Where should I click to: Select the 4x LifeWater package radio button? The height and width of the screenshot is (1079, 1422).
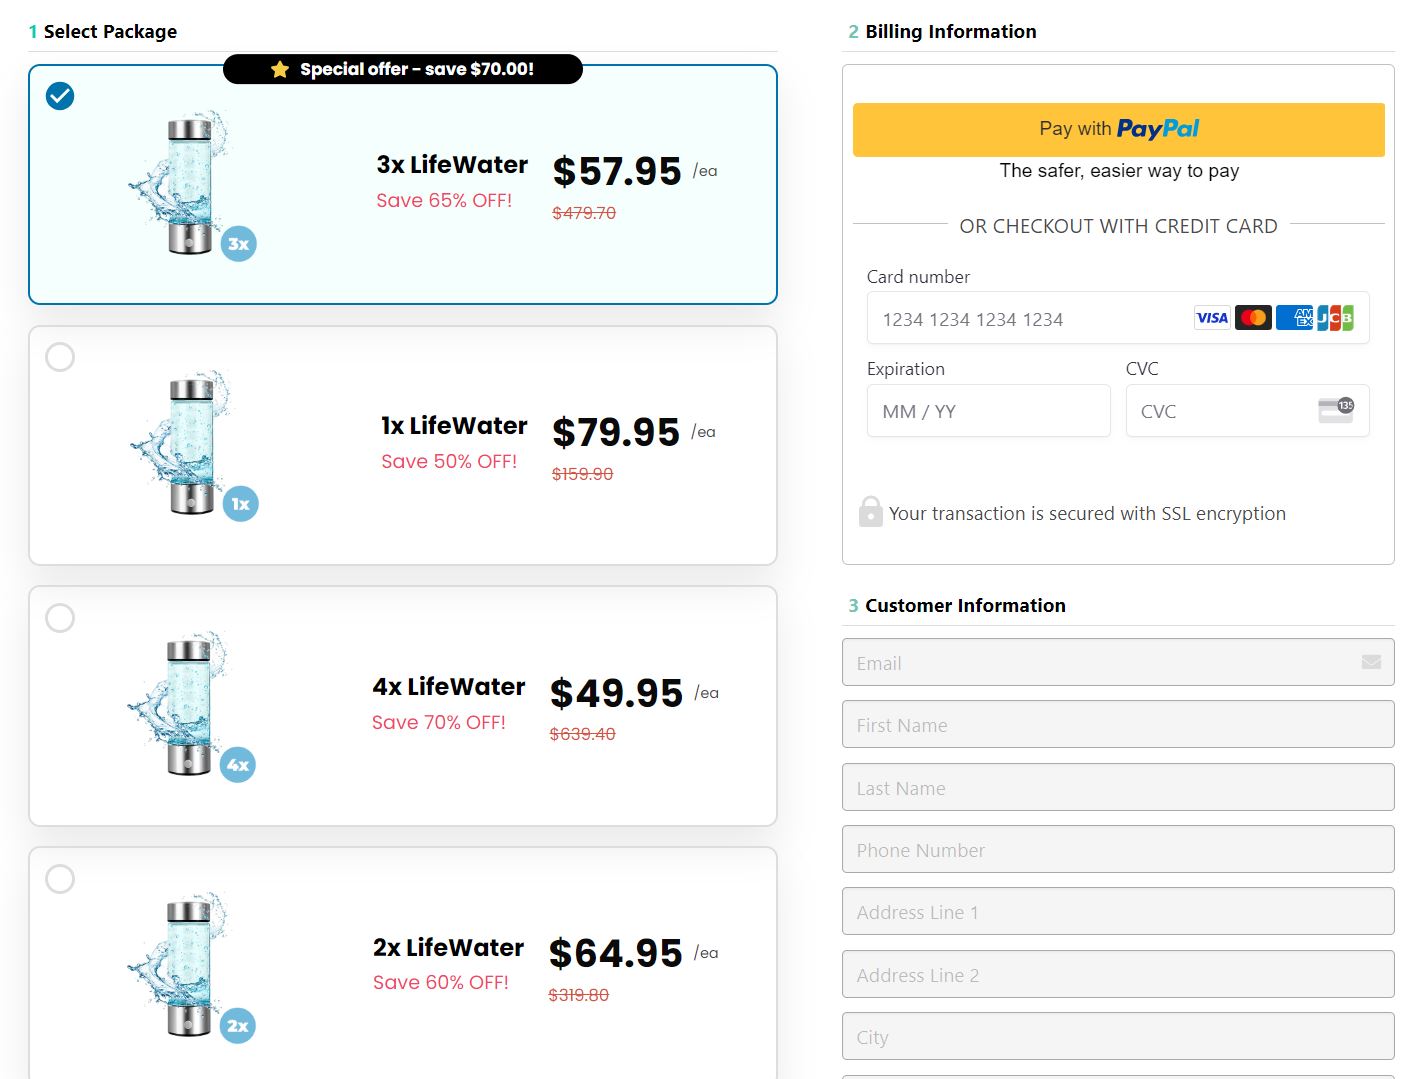(60, 618)
